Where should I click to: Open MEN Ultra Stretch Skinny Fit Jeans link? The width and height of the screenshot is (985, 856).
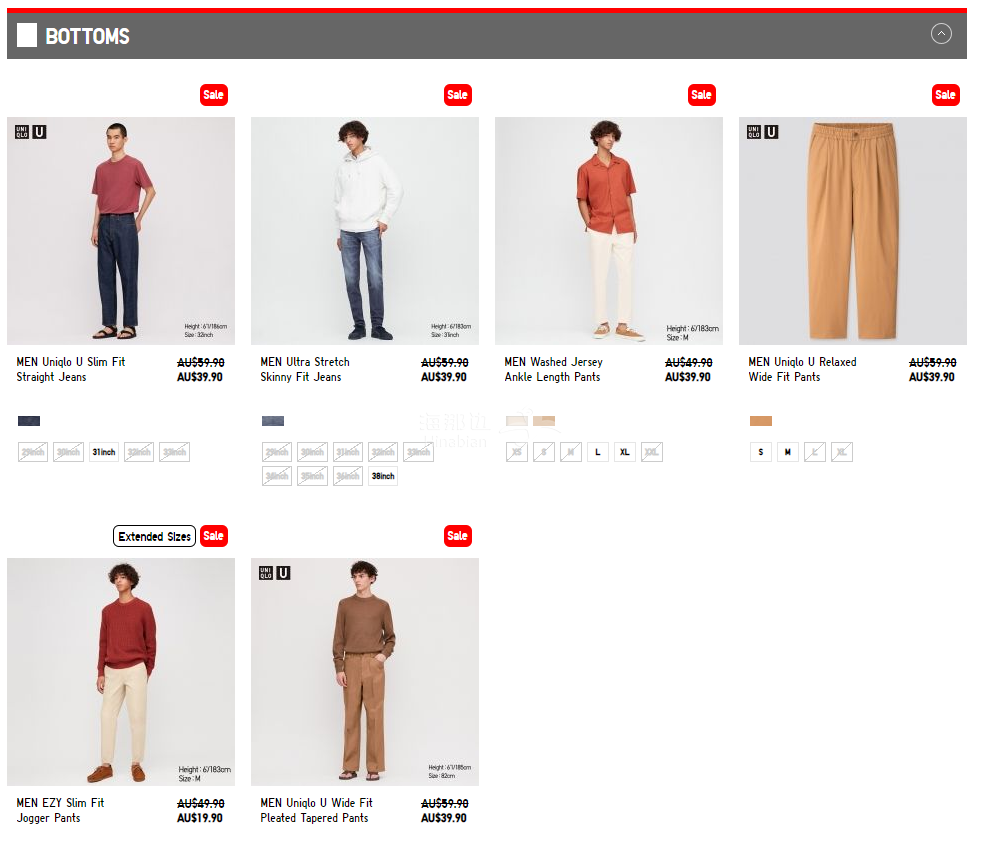pyautogui.click(x=305, y=369)
